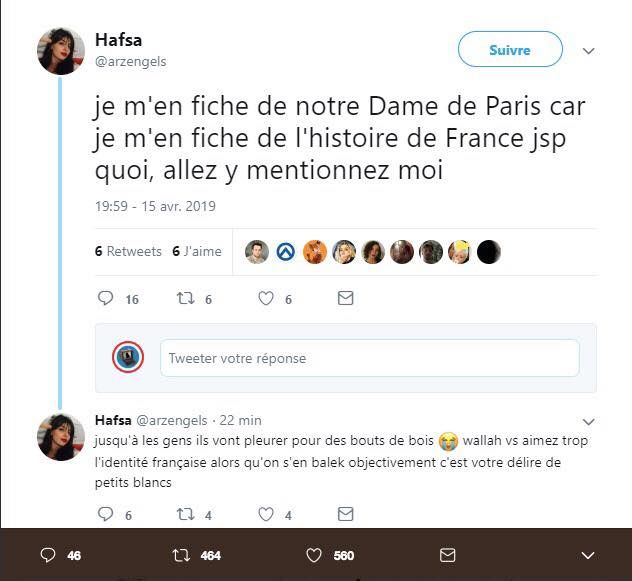Click the reply icon on main tweet
The height and width of the screenshot is (581, 632).
(x=106, y=298)
